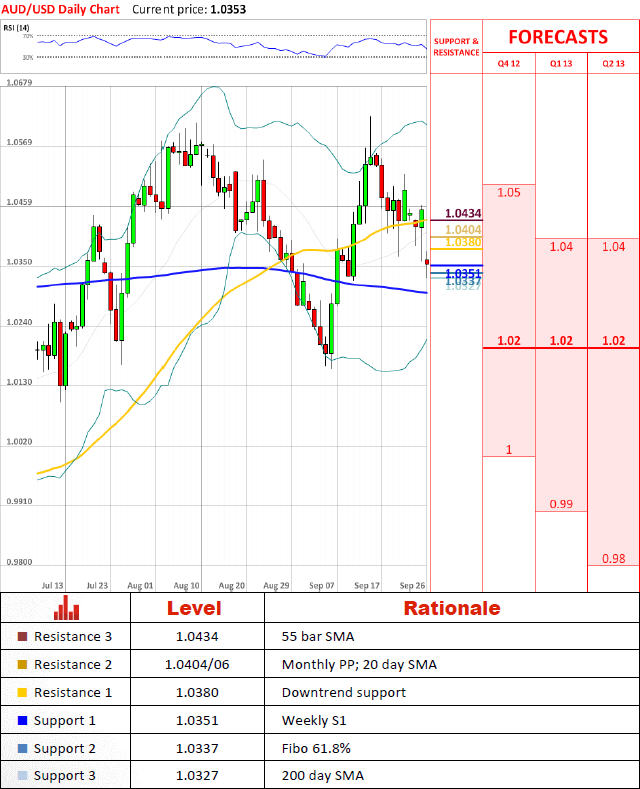This screenshot has height=789, width=640.
Task: Click the 1.0434 resistance level label on chart
Action: coord(463,214)
